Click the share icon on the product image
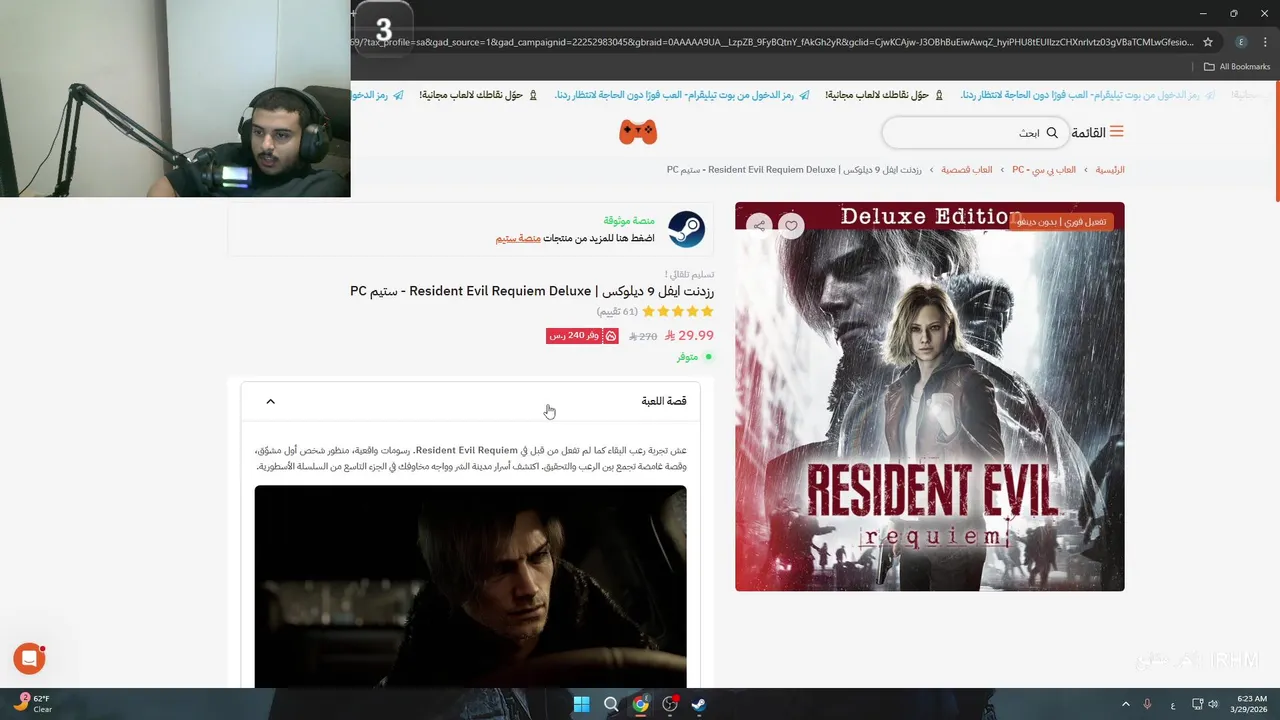This screenshot has width=1280, height=720. (759, 226)
